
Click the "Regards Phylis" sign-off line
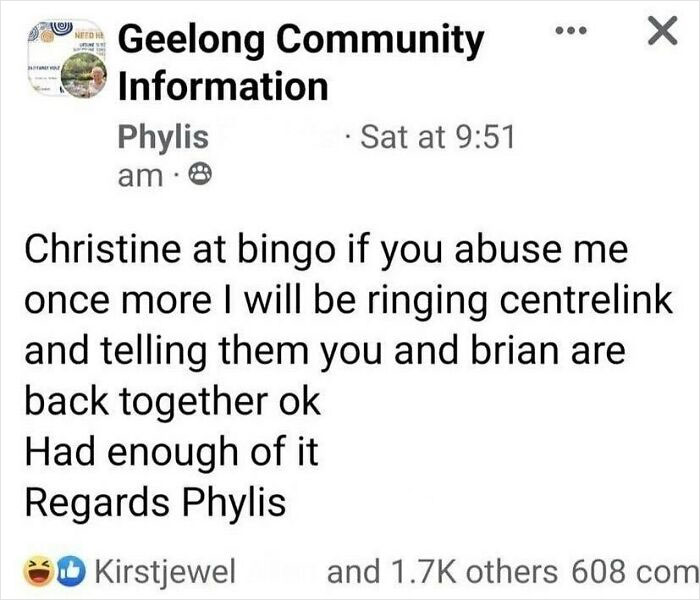pyautogui.click(x=154, y=501)
